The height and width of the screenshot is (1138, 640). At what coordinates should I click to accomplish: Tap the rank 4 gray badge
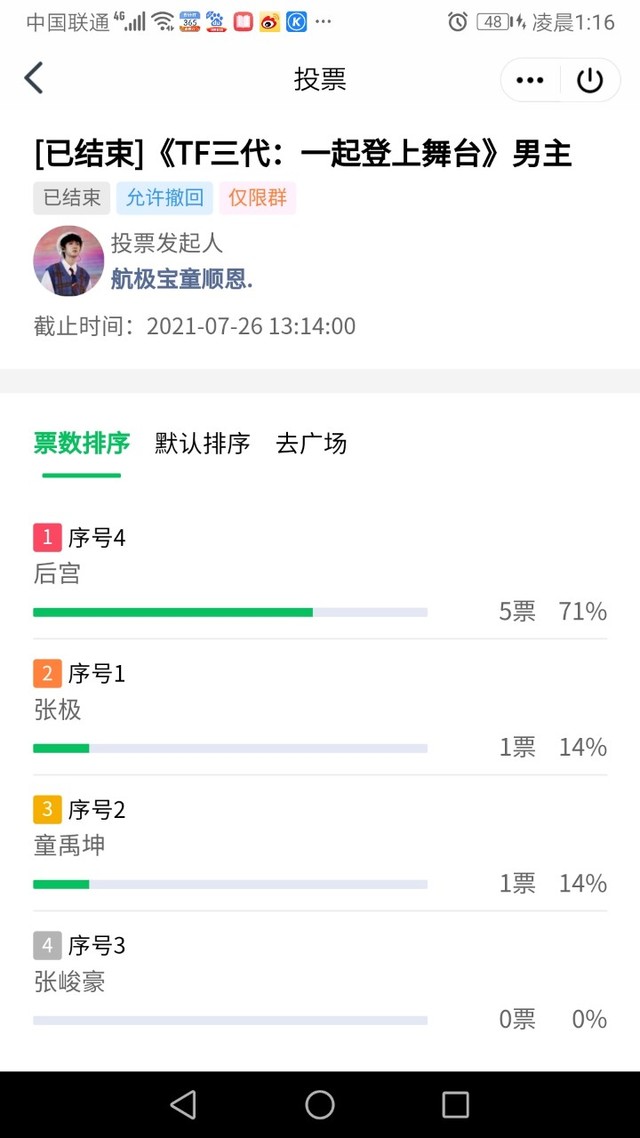pyautogui.click(x=47, y=946)
